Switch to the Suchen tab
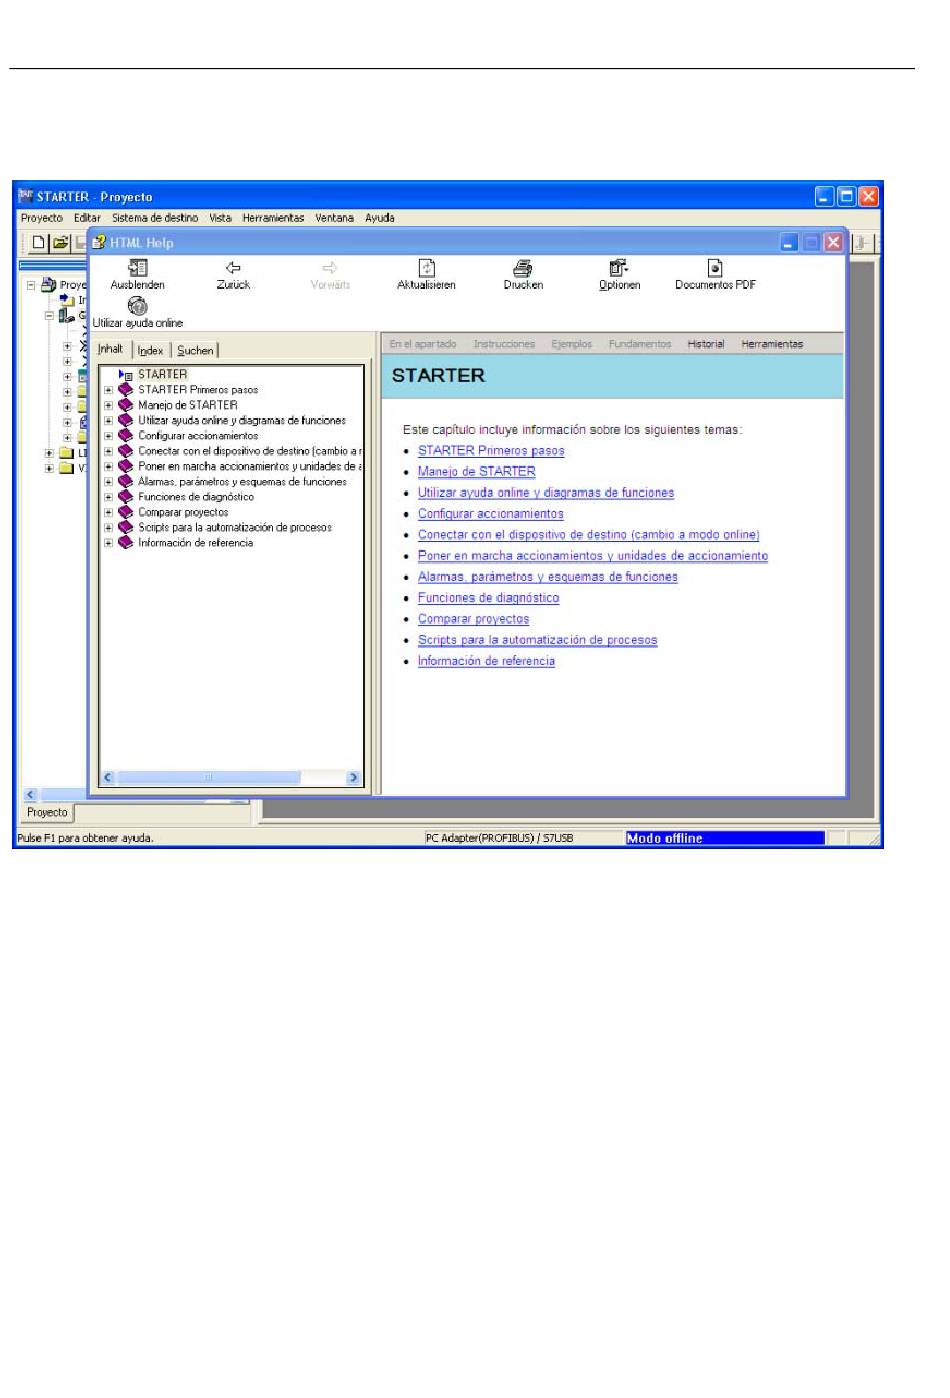Screen dimensions: 950x1398 pos(195,350)
